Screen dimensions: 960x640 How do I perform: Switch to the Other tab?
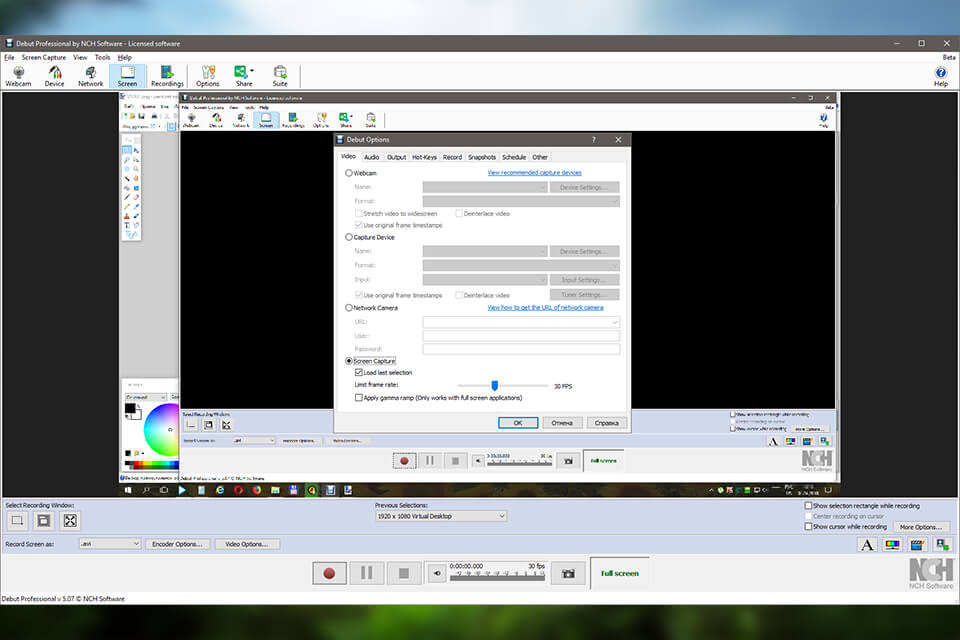tap(540, 157)
